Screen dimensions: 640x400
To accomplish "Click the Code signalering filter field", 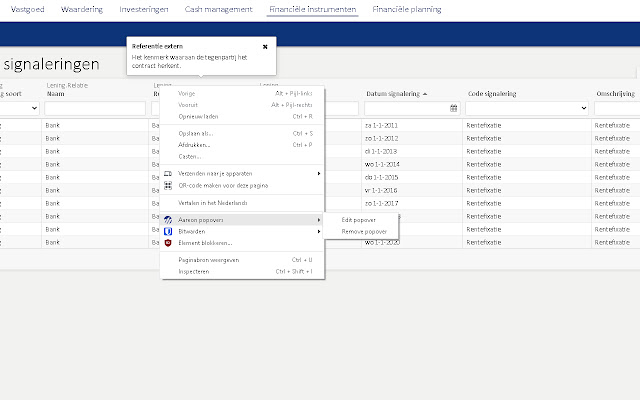I will (x=524, y=108).
